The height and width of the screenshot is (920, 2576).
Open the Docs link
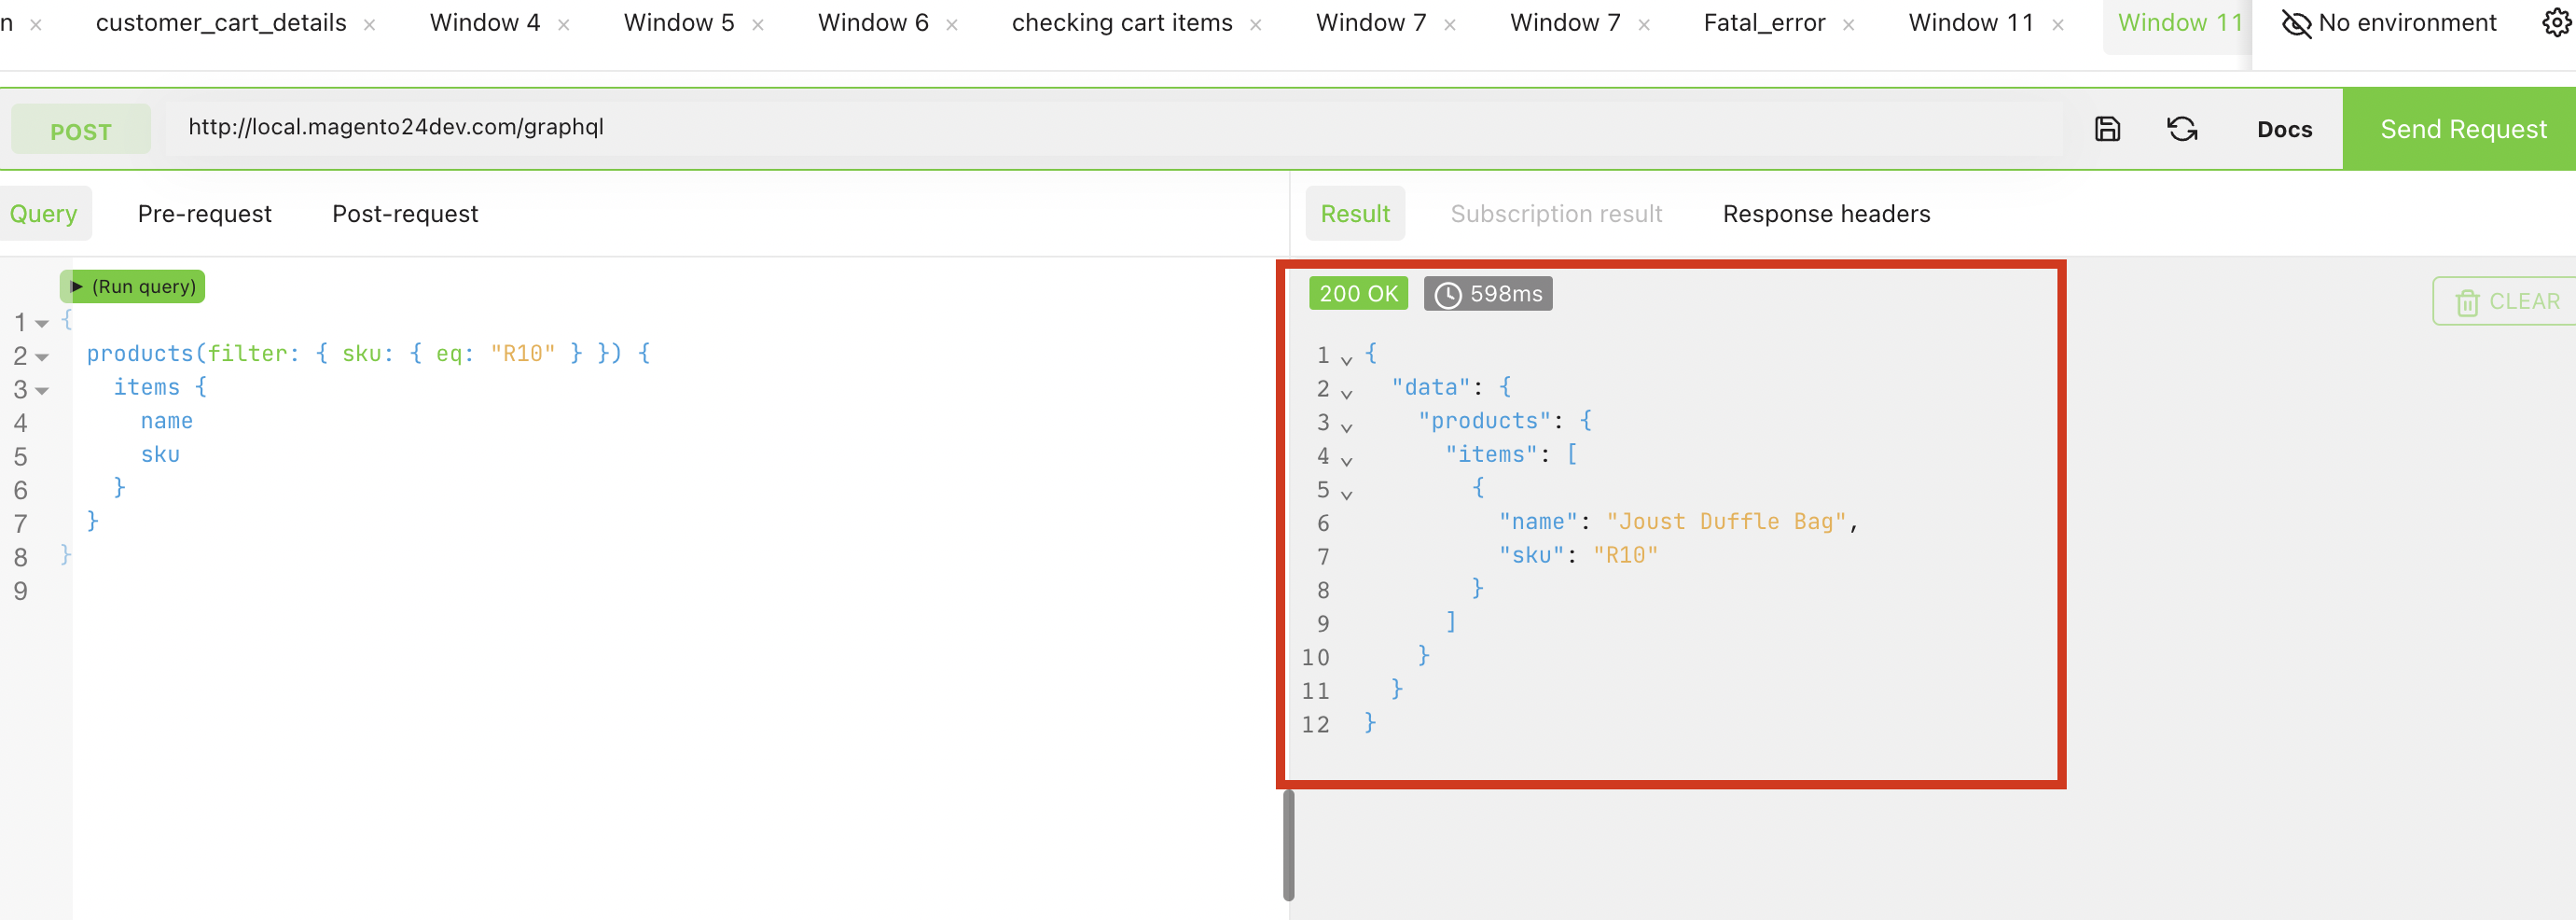pos(2284,128)
